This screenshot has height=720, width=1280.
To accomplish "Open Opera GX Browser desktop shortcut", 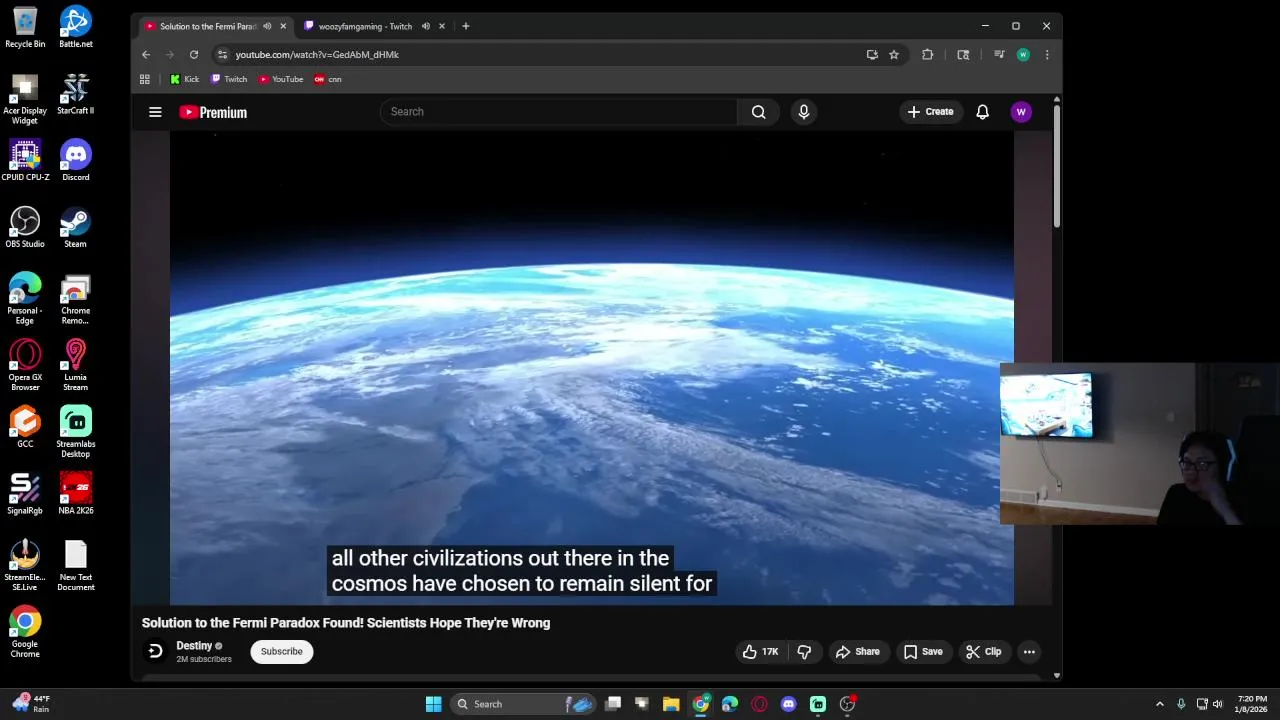I will pos(25,365).
